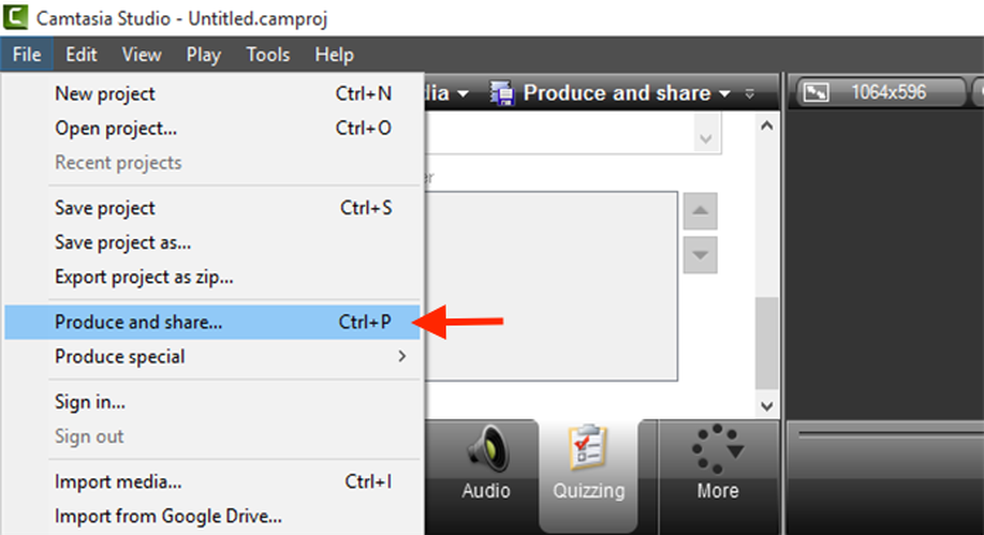Expand the small toolbar overflow chevron
The image size is (984, 535).
coord(750,94)
